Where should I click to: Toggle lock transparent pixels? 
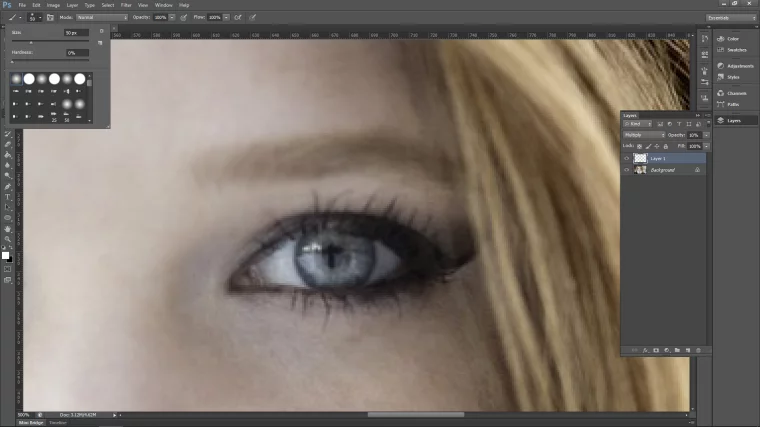coord(639,146)
